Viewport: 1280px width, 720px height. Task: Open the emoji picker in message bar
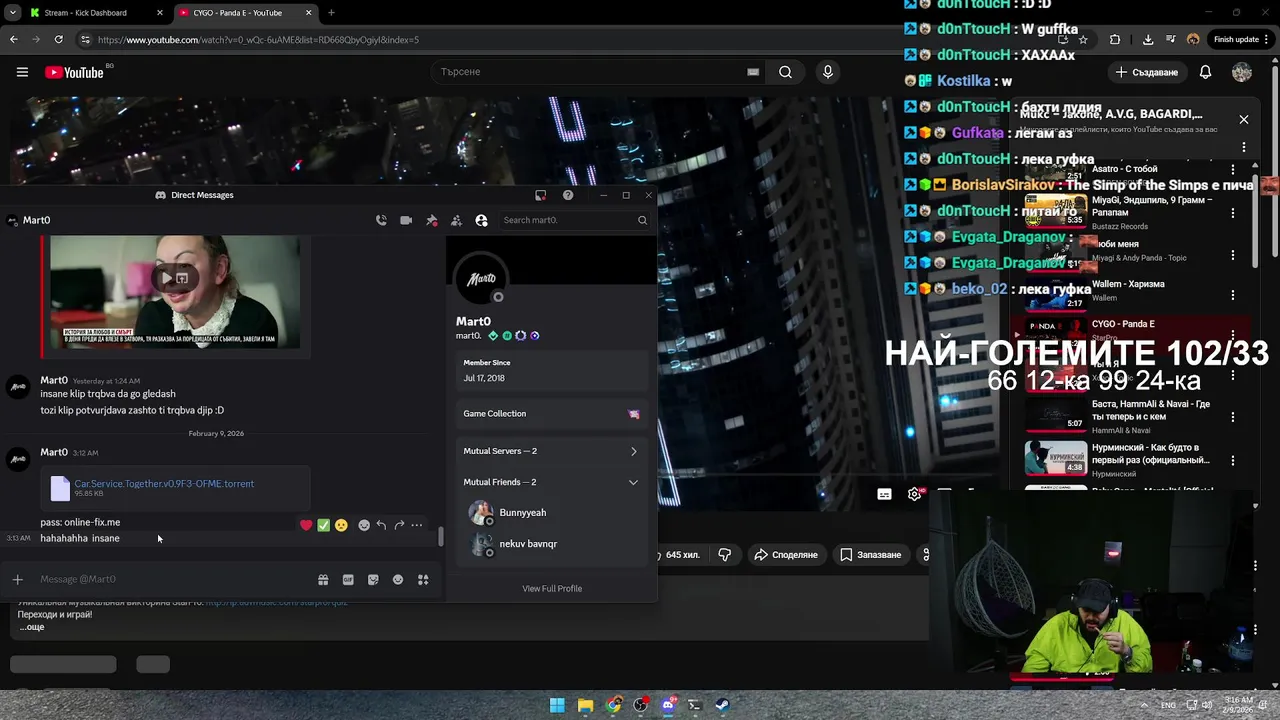tap(398, 579)
